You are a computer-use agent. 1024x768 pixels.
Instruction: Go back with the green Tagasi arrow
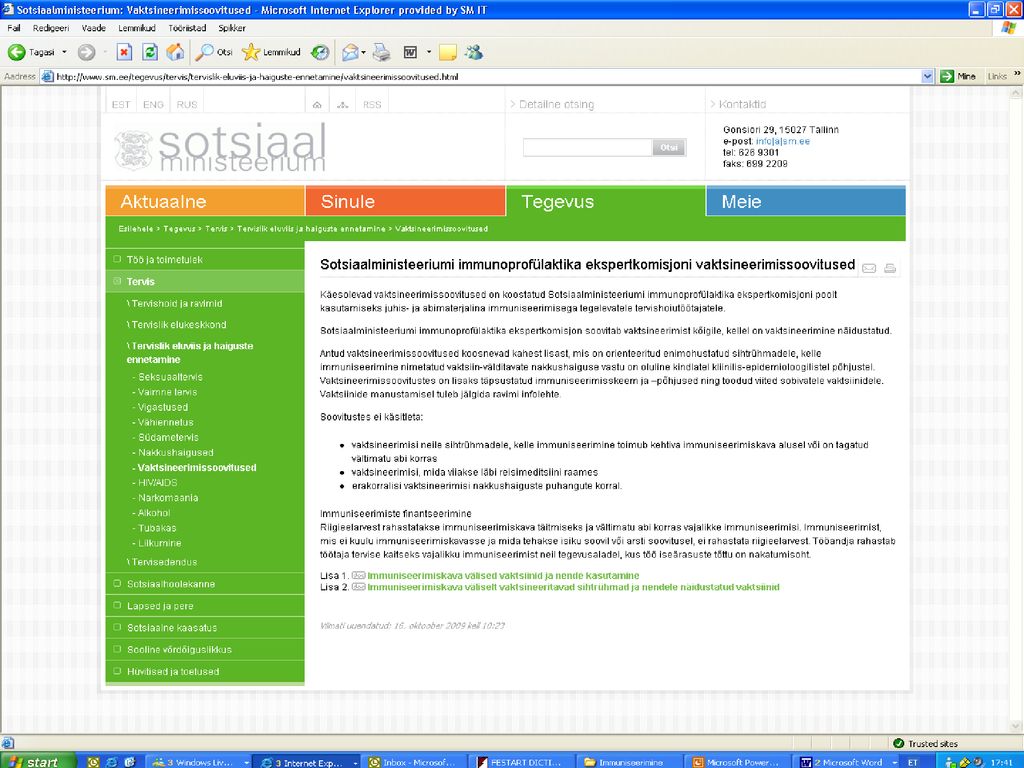coord(31,52)
